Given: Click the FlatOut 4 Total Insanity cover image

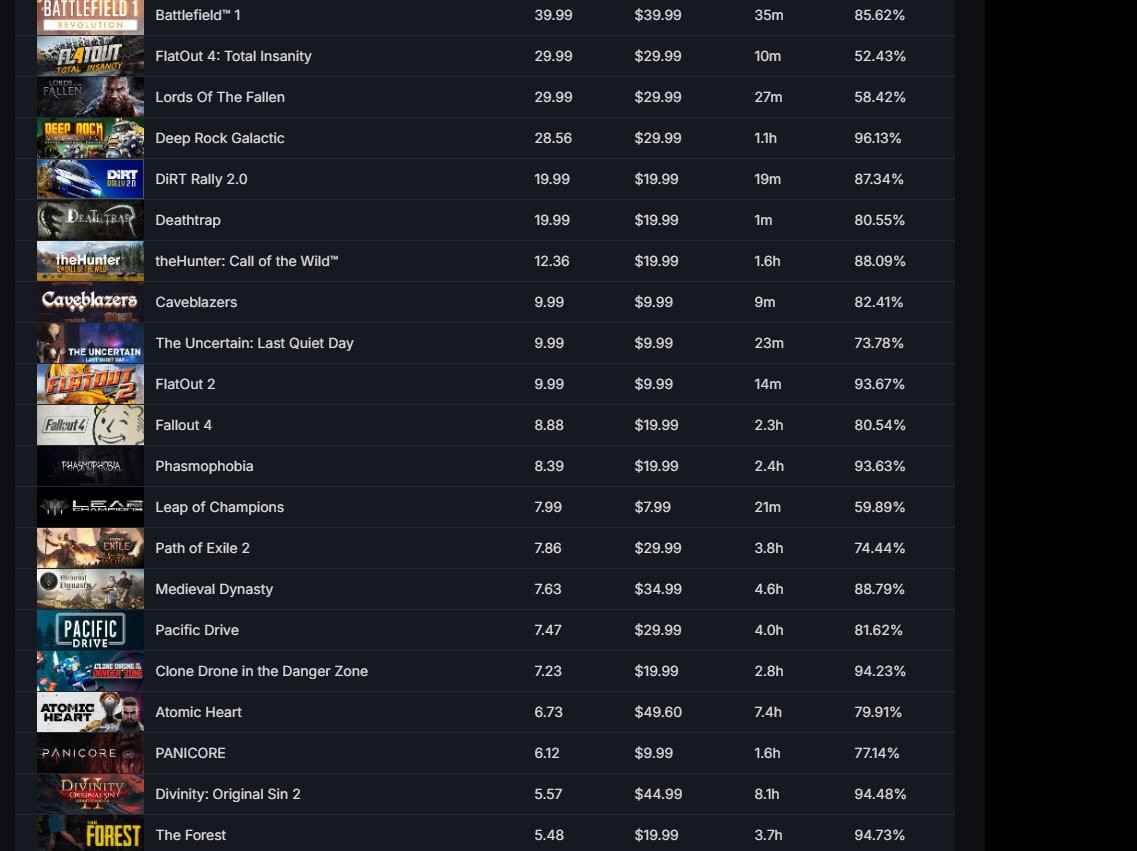Looking at the screenshot, I should (x=90, y=56).
